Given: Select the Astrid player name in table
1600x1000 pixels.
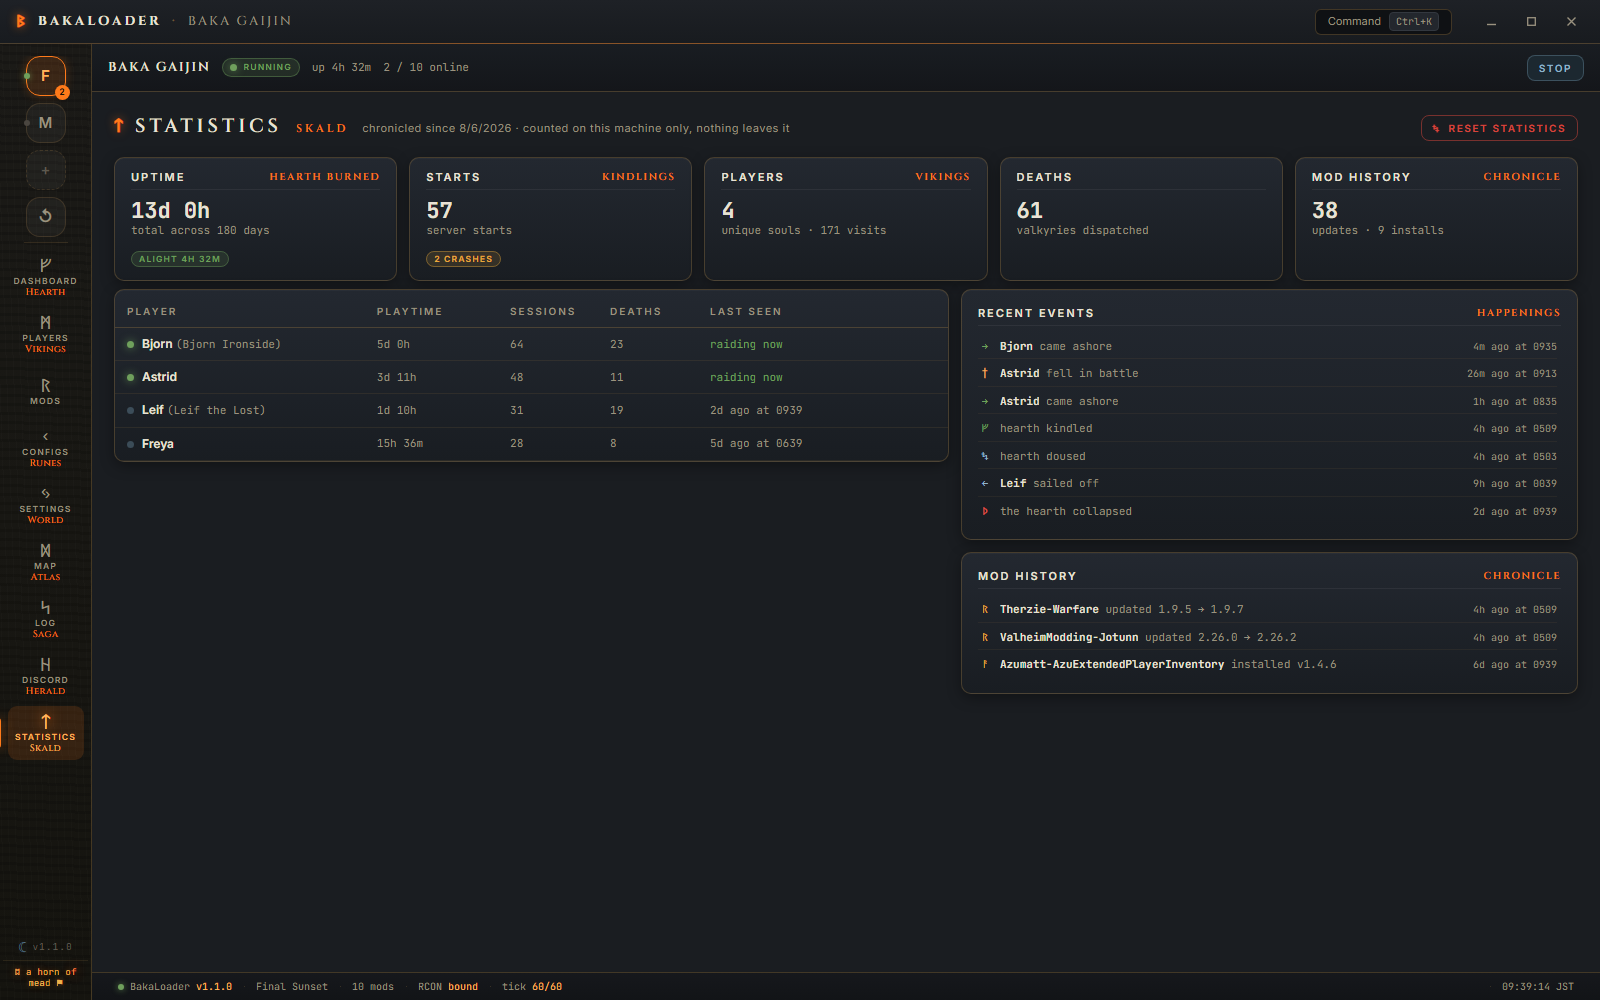Looking at the screenshot, I should (x=159, y=377).
